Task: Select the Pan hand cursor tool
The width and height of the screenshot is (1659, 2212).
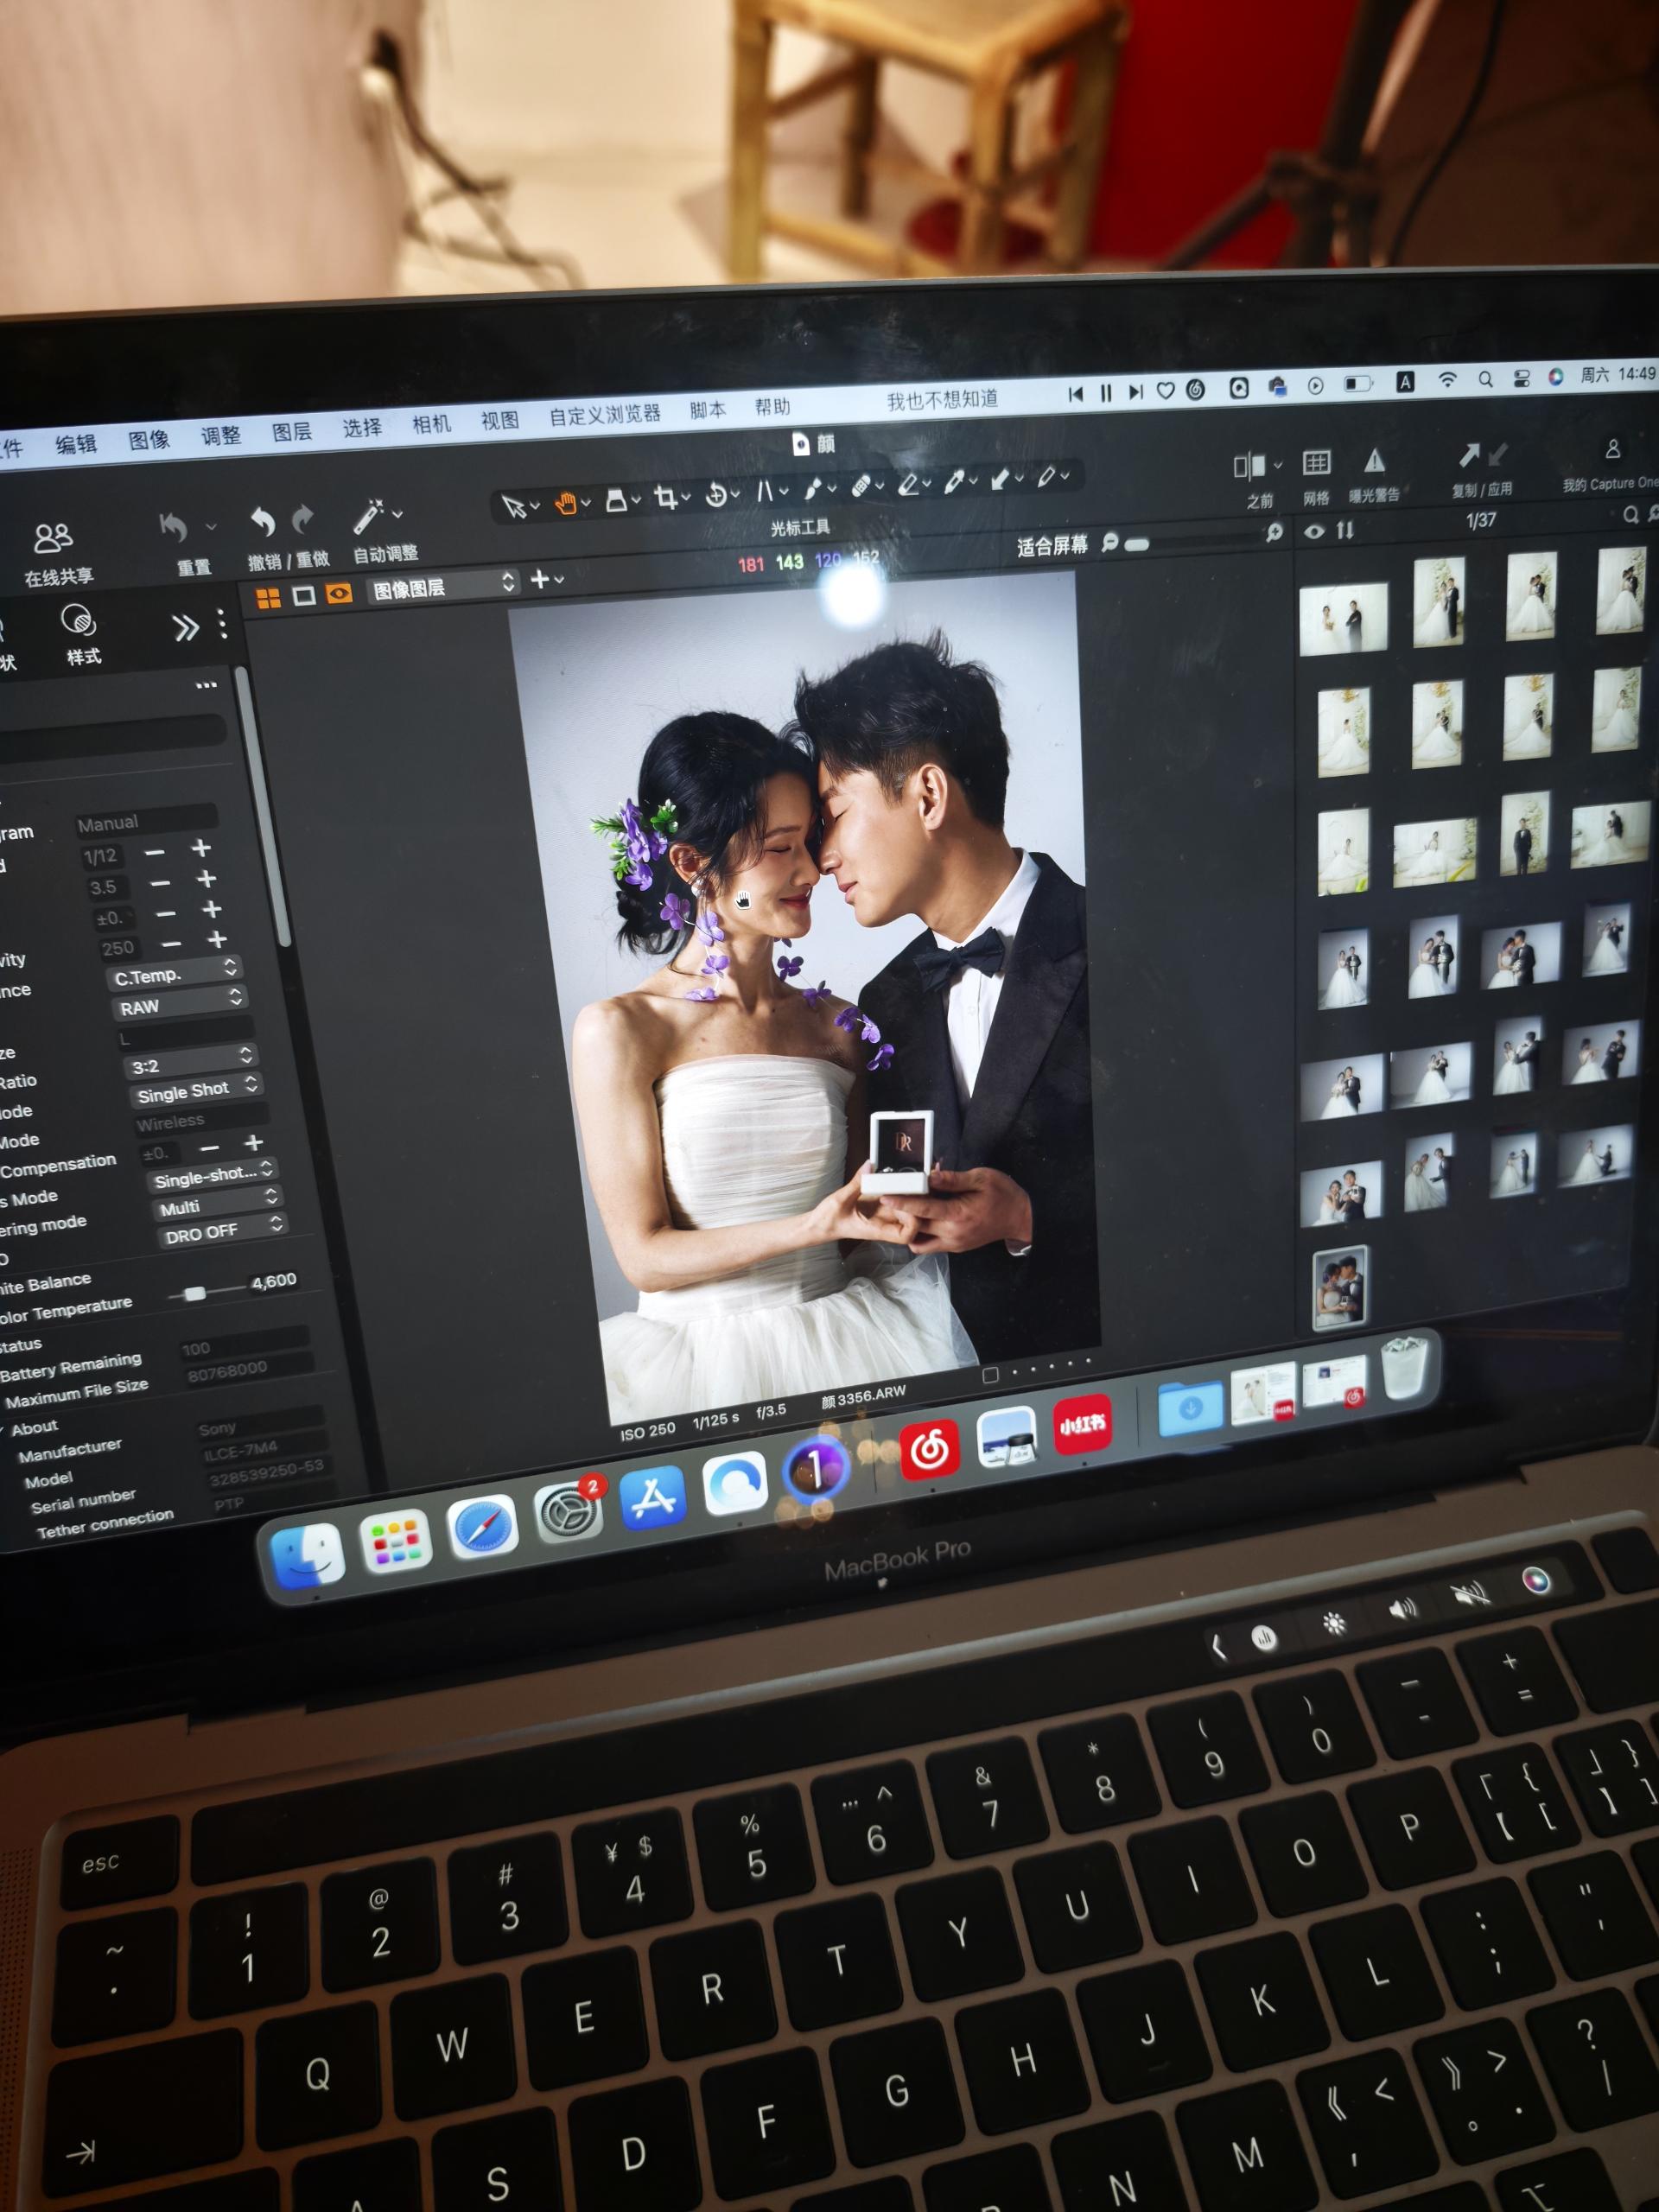Action: coord(567,504)
